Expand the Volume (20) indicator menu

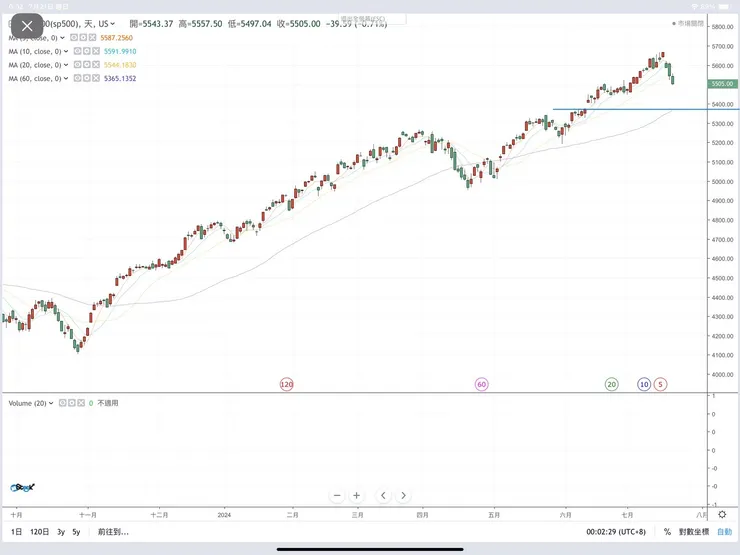[51, 403]
